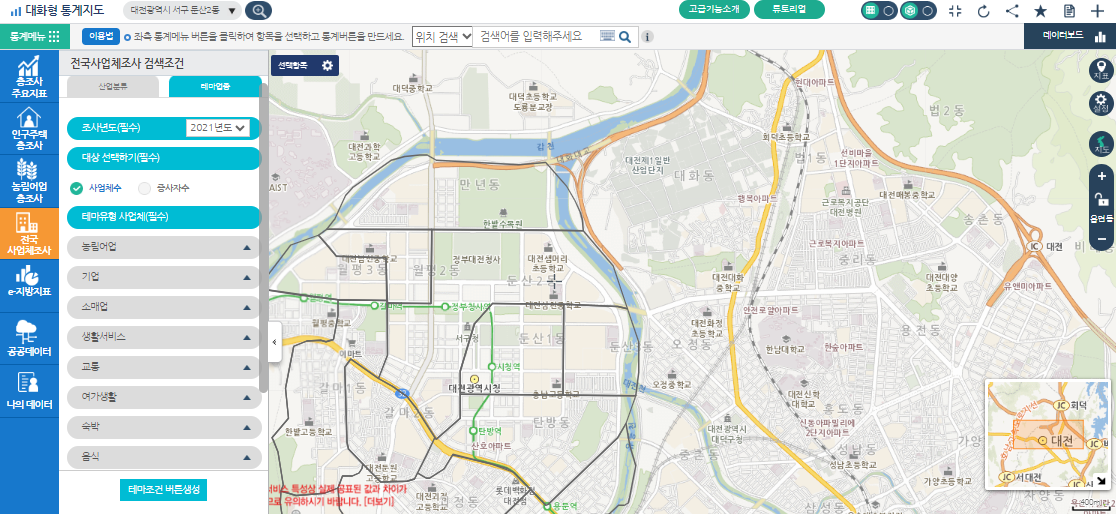This screenshot has width=1116, height=514.
Task: Click the magnifier icon beside region selector
Action: pyautogui.click(x=258, y=11)
